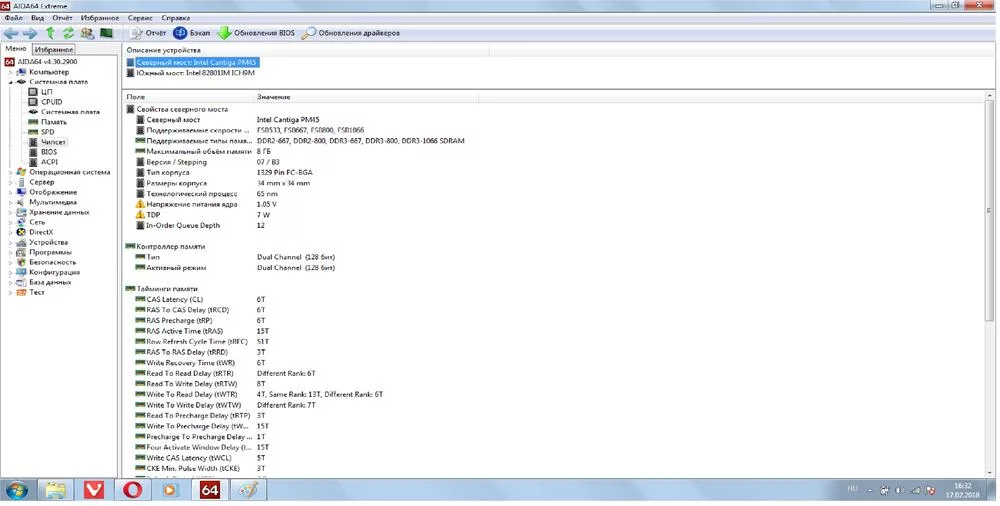
Task: Select Программы in the tree
Action: pos(44,252)
